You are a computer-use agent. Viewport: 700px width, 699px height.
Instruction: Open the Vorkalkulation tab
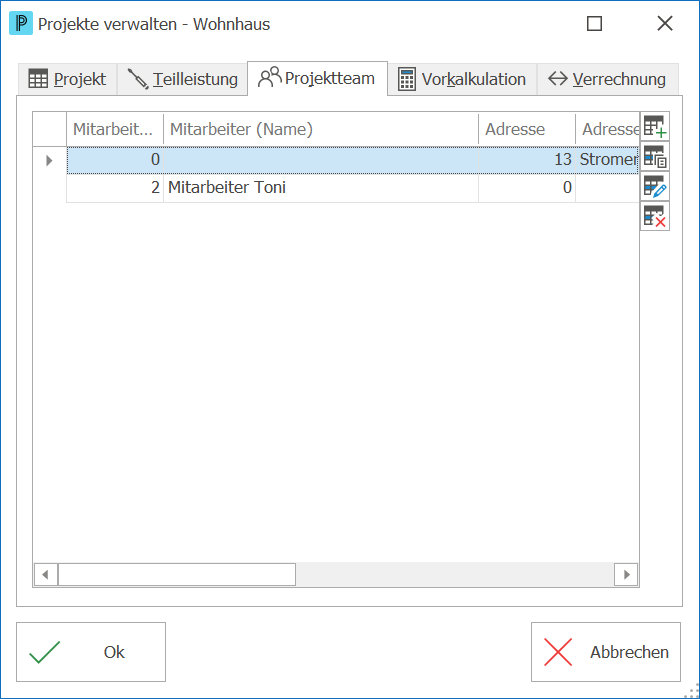pos(462,79)
